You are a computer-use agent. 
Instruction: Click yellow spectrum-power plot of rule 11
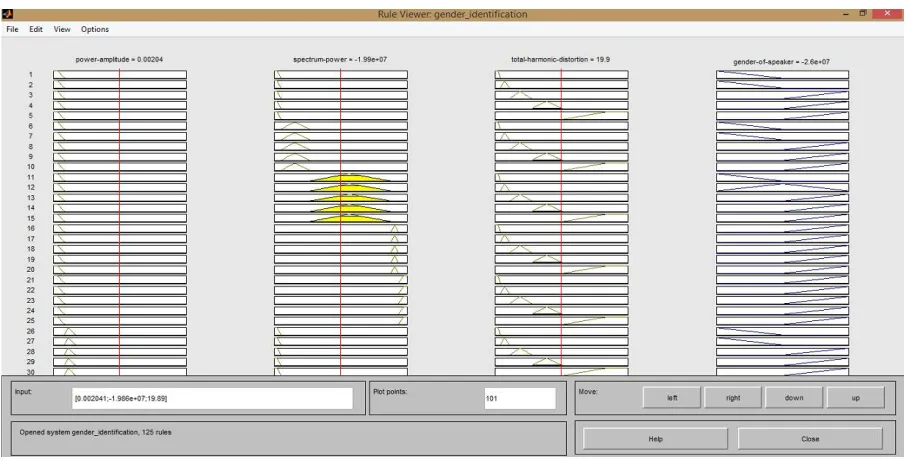coord(340,177)
